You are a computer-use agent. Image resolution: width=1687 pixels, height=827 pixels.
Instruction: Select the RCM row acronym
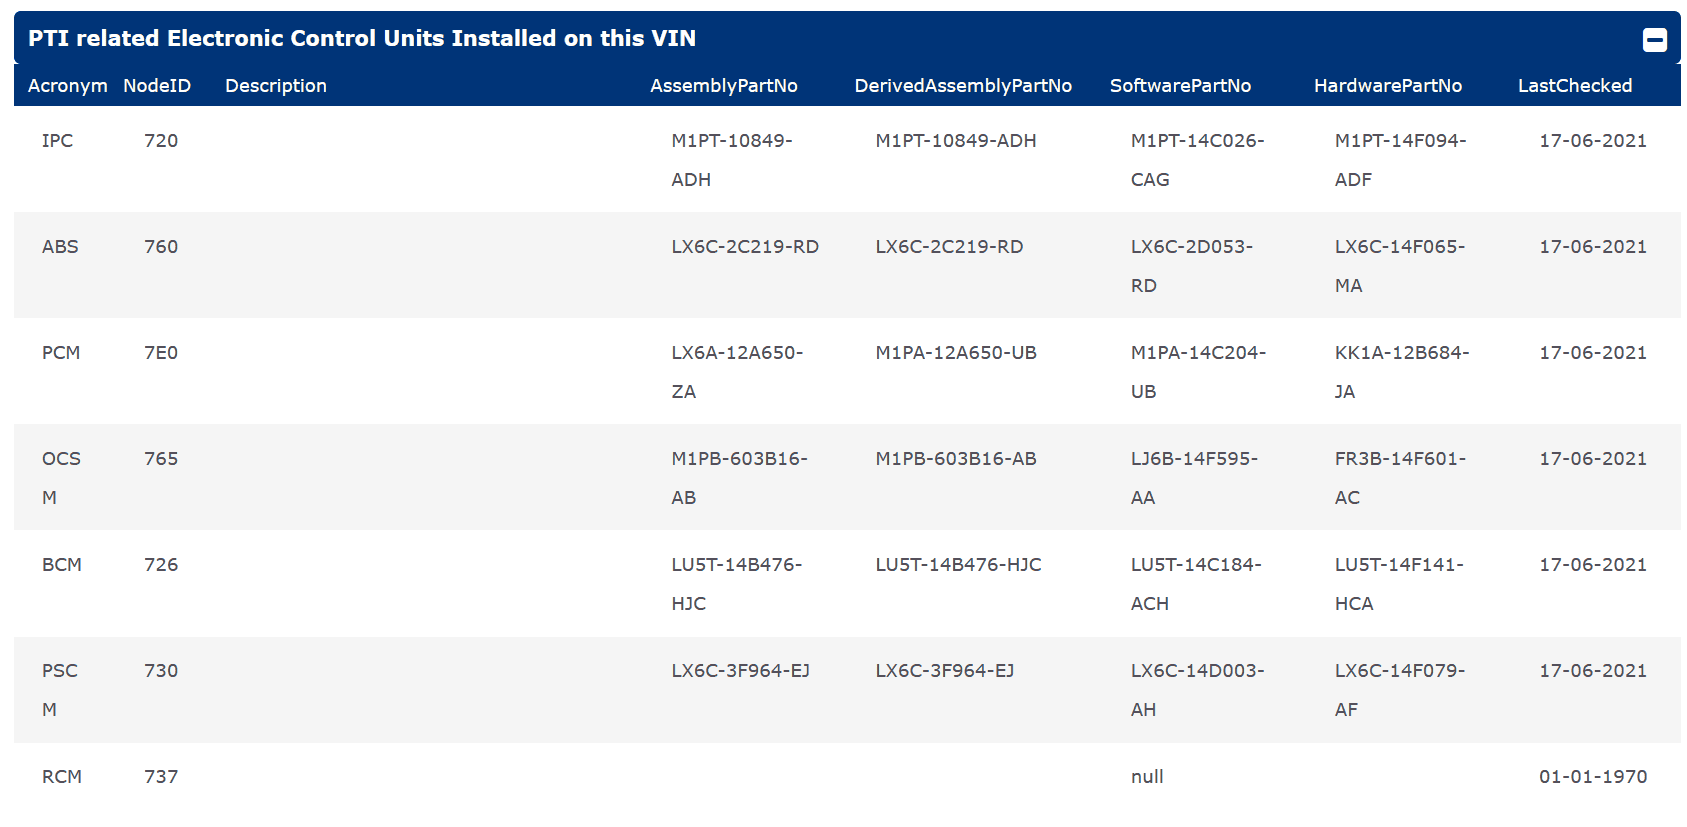coord(62,777)
